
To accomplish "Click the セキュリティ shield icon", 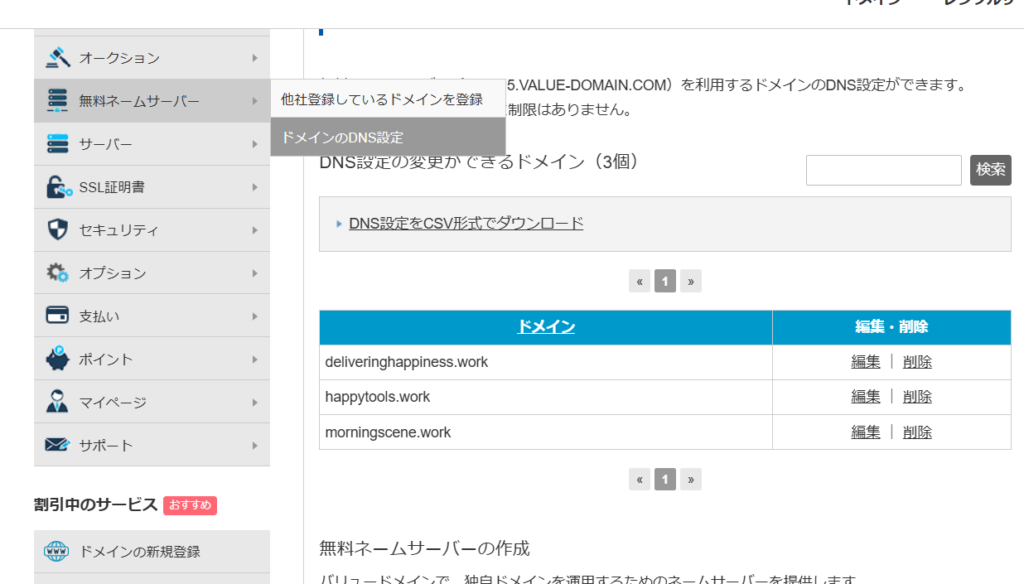I will [58, 230].
